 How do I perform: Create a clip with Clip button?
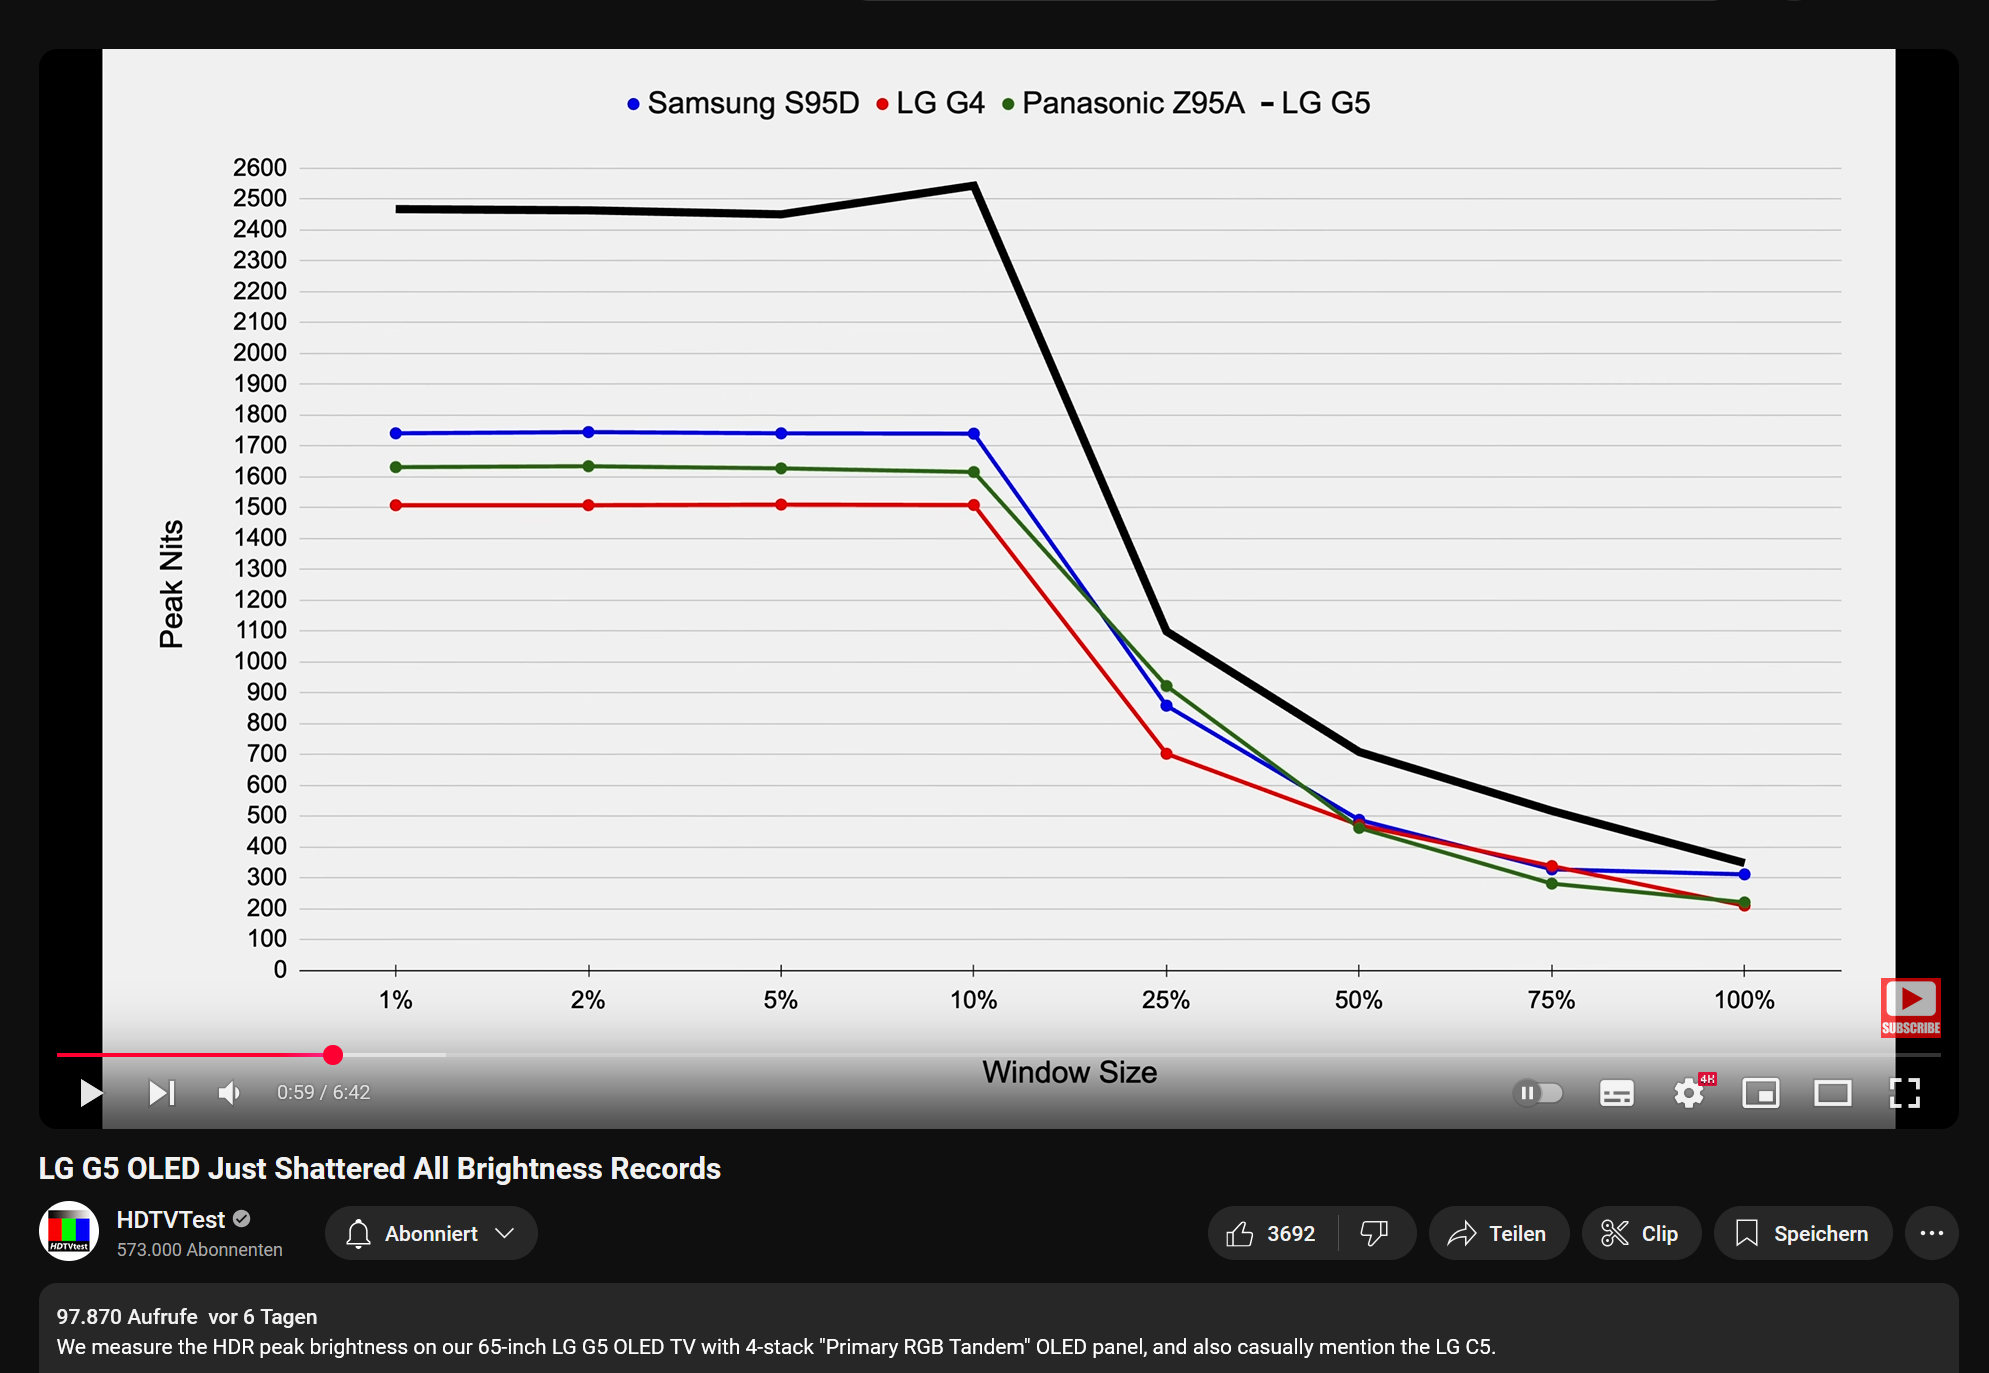pos(1640,1233)
